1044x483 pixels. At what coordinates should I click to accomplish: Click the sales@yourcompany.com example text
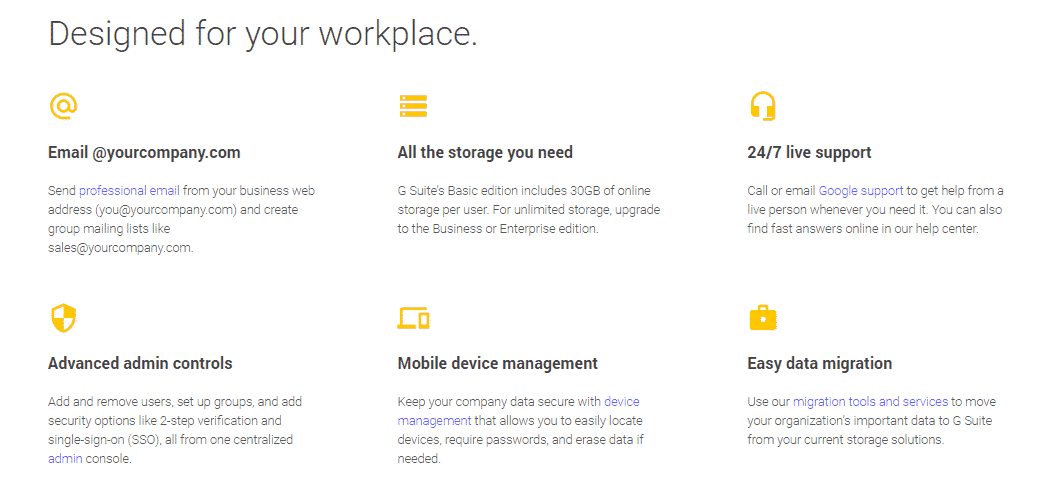coord(120,248)
